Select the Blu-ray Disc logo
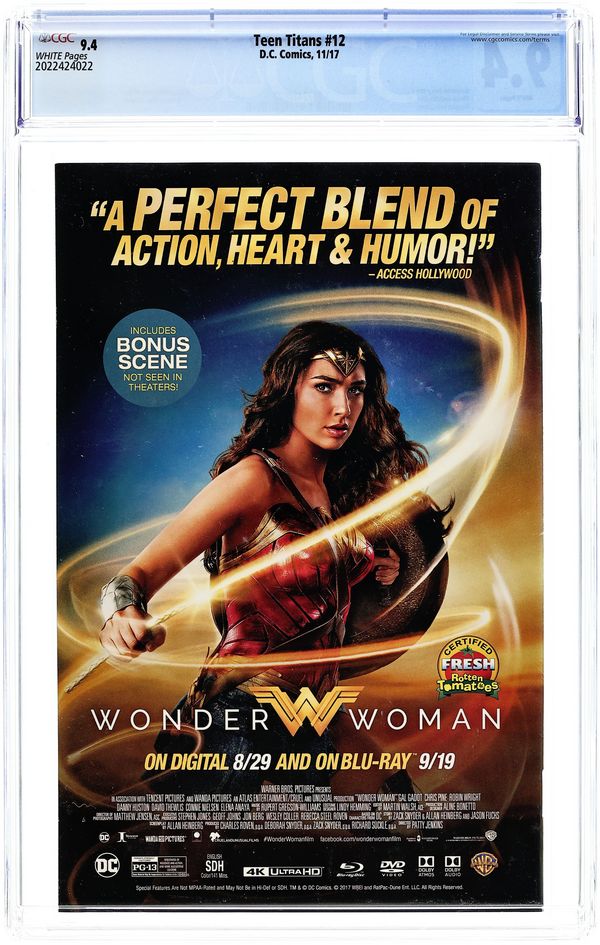 (350, 868)
